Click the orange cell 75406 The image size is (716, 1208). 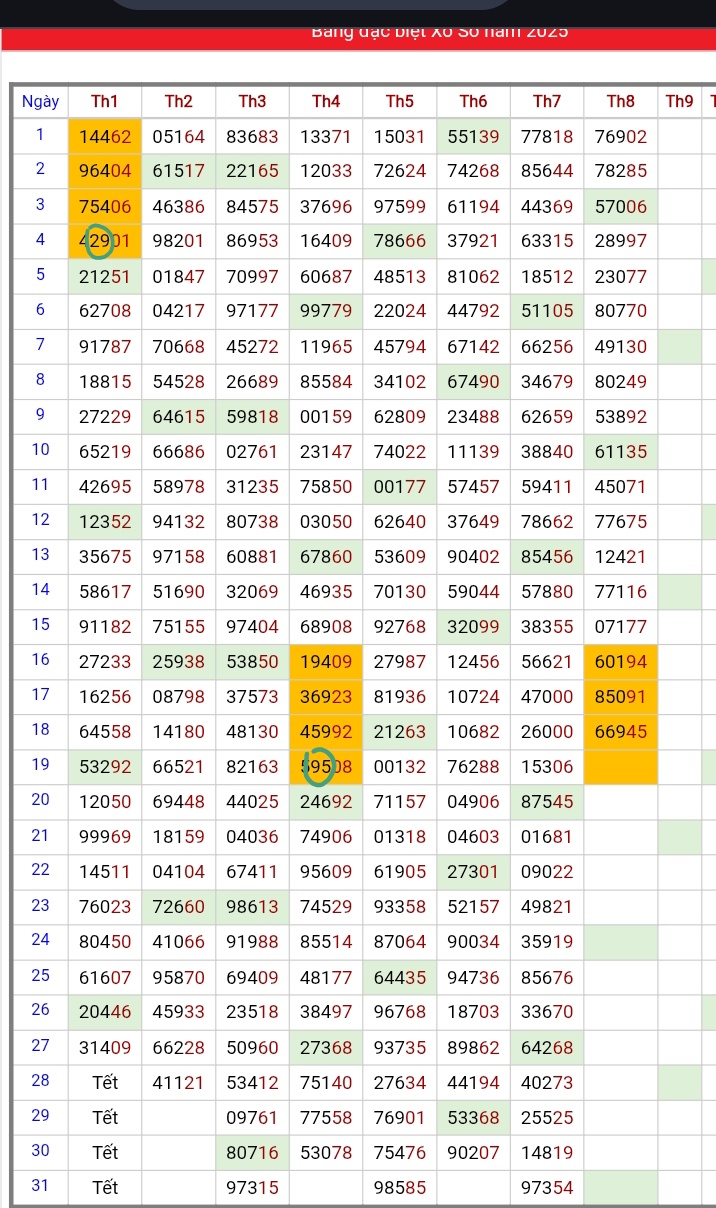tap(104, 206)
